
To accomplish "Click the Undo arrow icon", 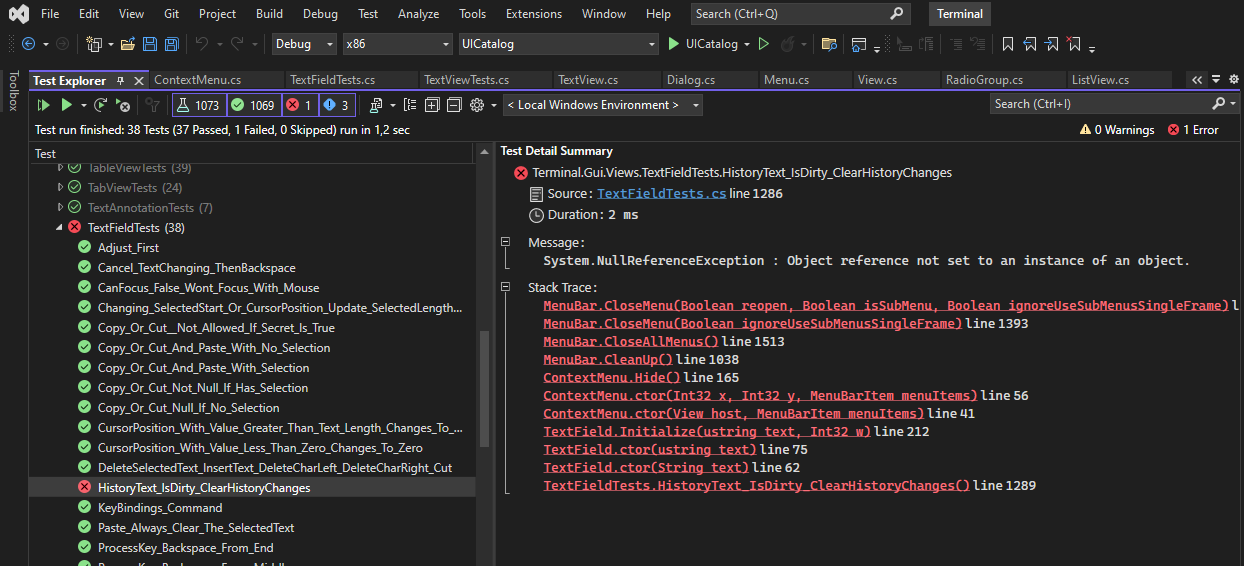I will 201,44.
